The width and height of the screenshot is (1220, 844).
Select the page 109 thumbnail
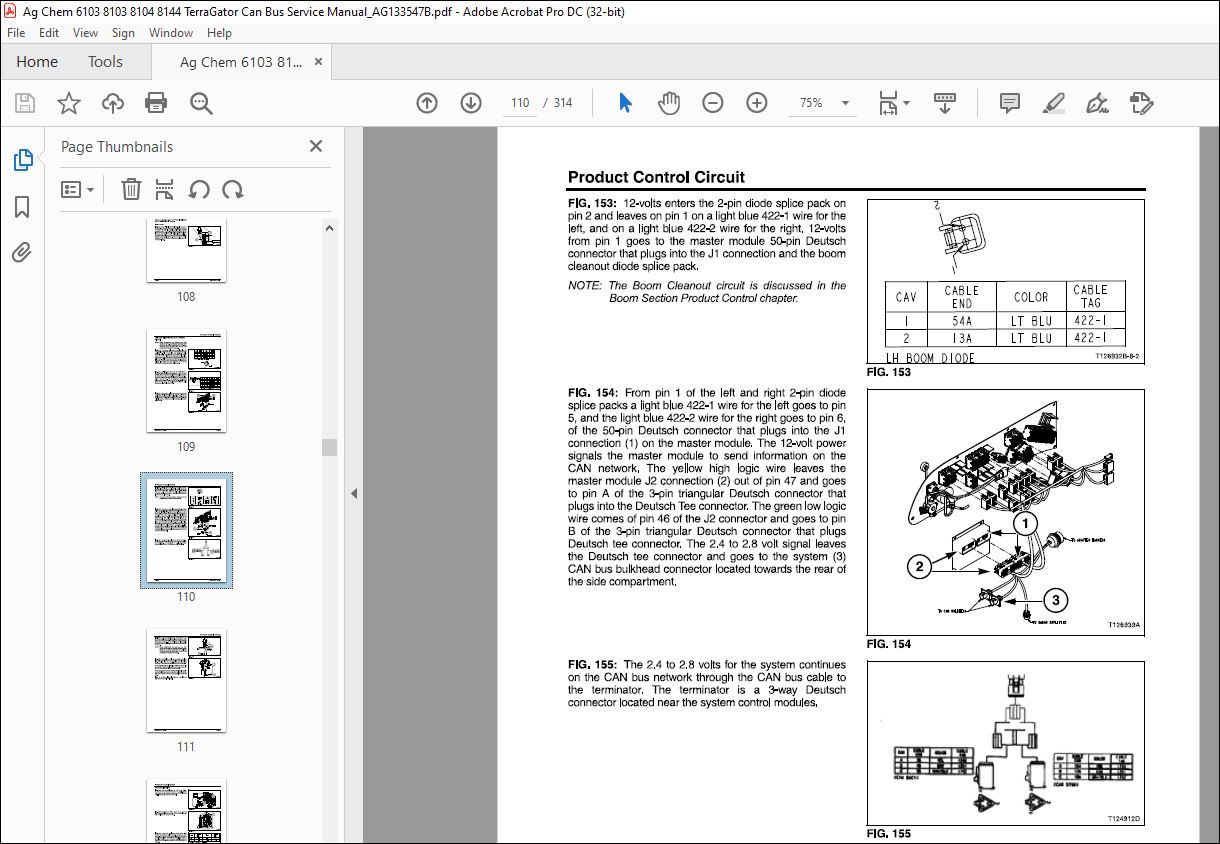pos(186,381)
